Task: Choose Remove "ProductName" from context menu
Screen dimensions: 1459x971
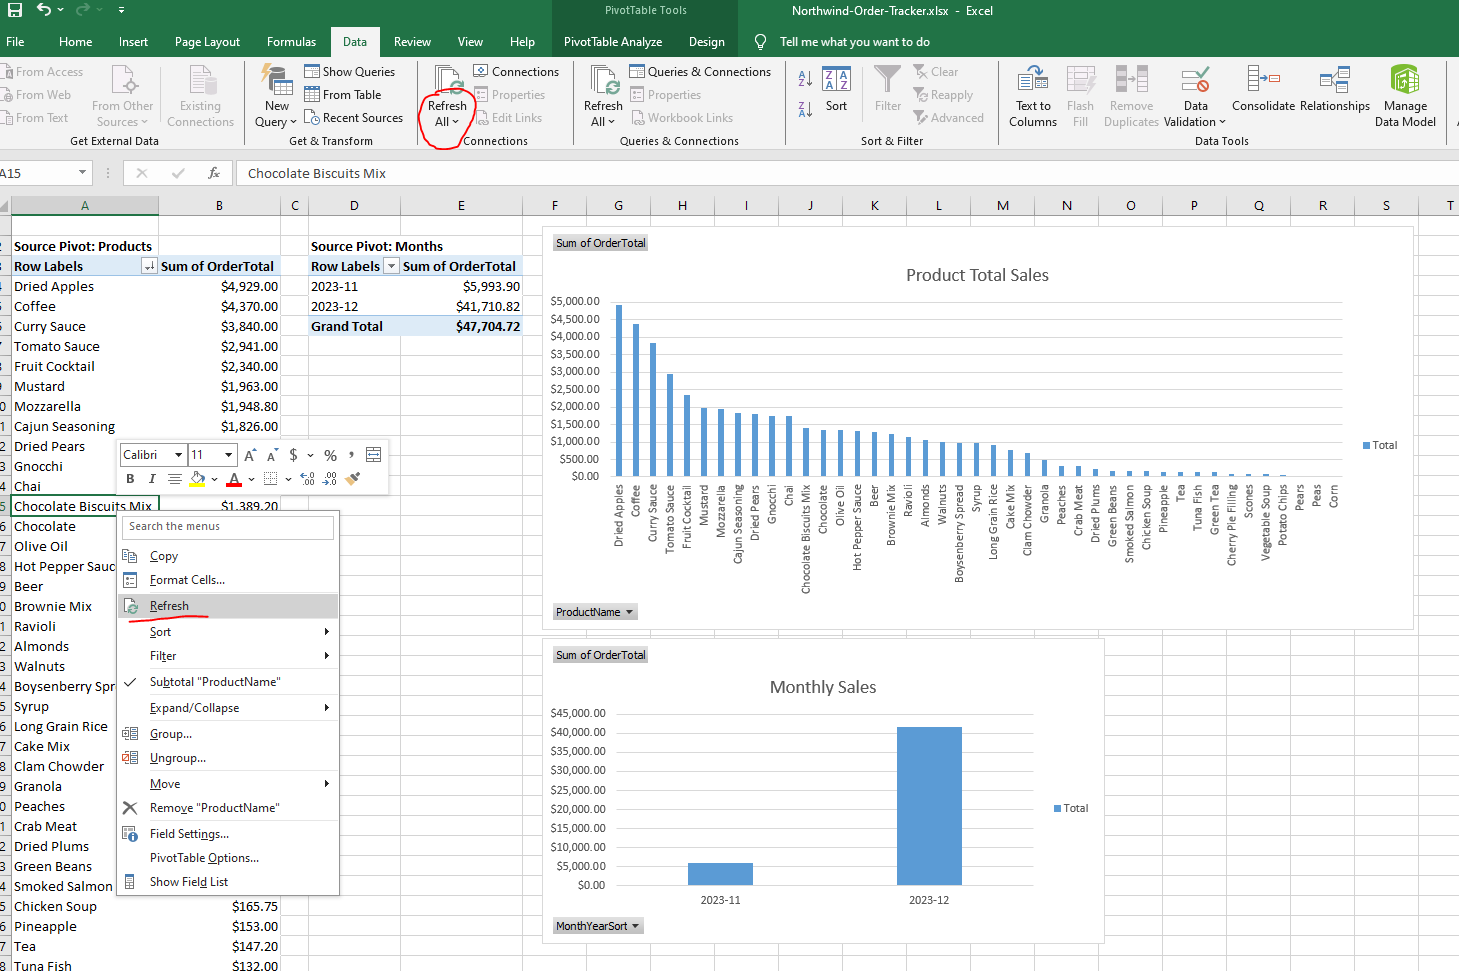Action: (228, 808)
